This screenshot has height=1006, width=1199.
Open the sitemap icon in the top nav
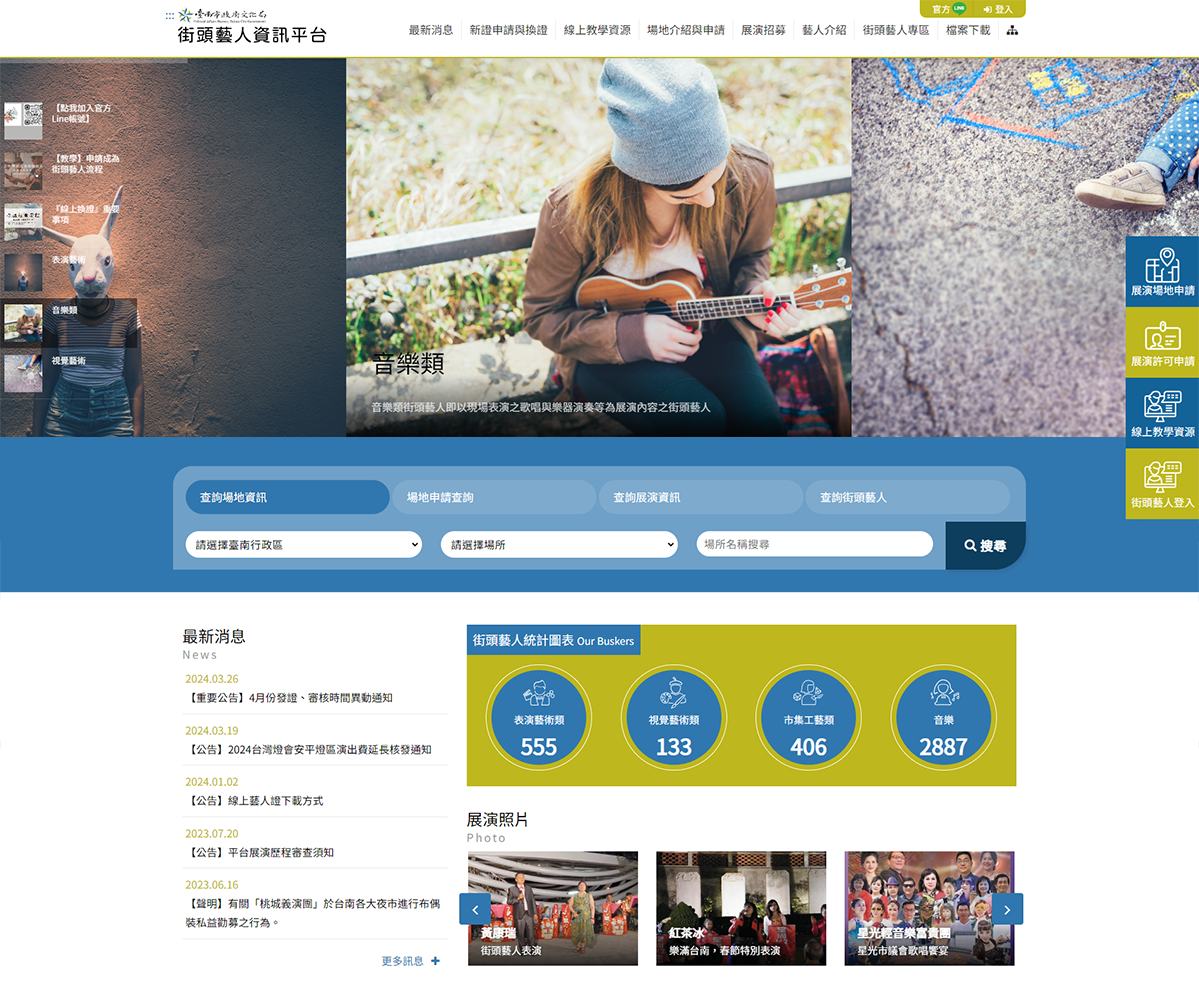click(1012, 31)
